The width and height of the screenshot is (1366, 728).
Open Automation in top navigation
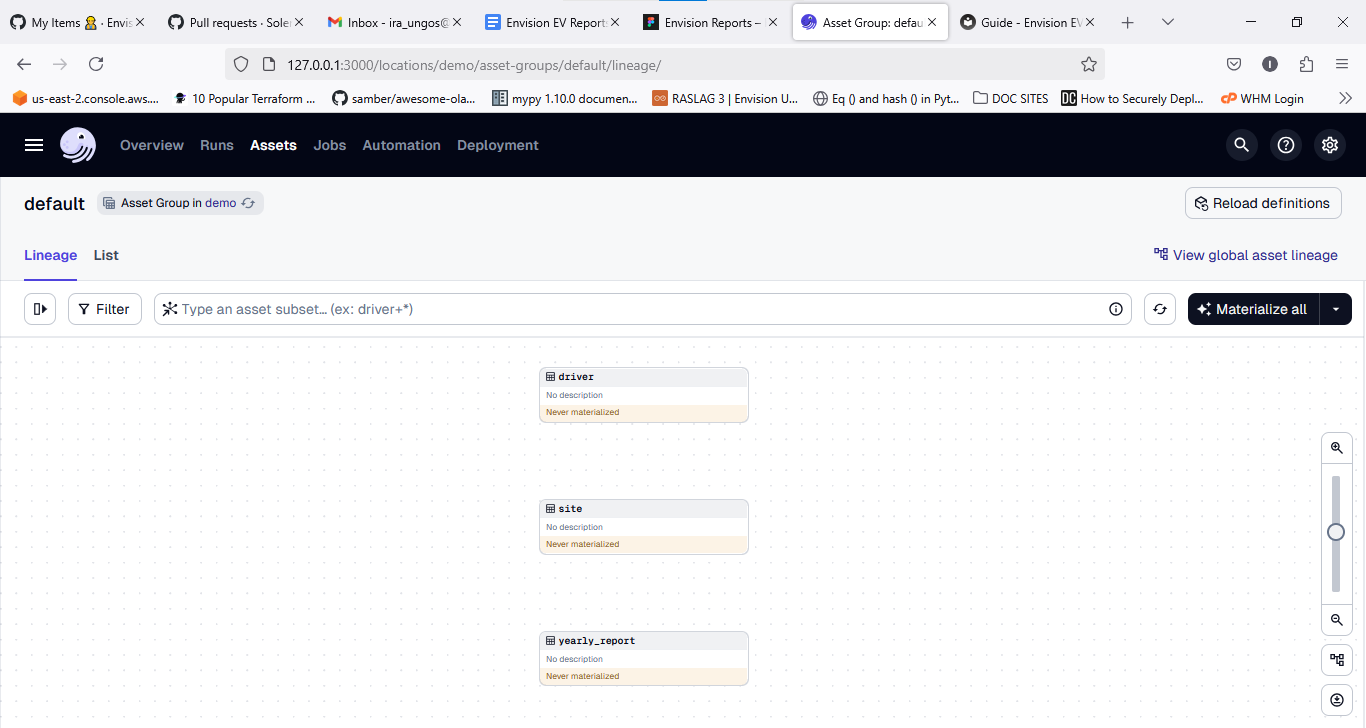(401, 145)
